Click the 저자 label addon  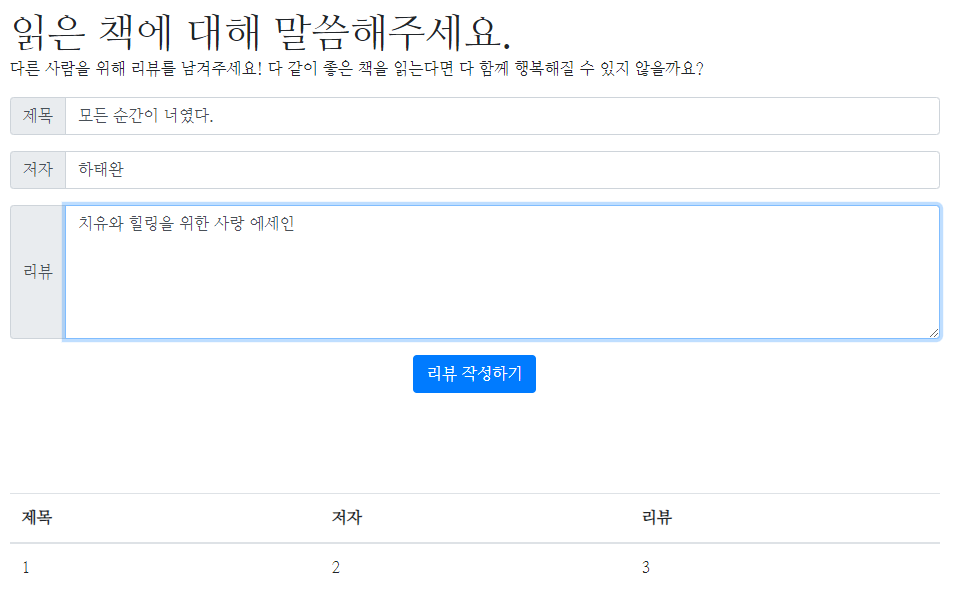(x=38, y=170)
